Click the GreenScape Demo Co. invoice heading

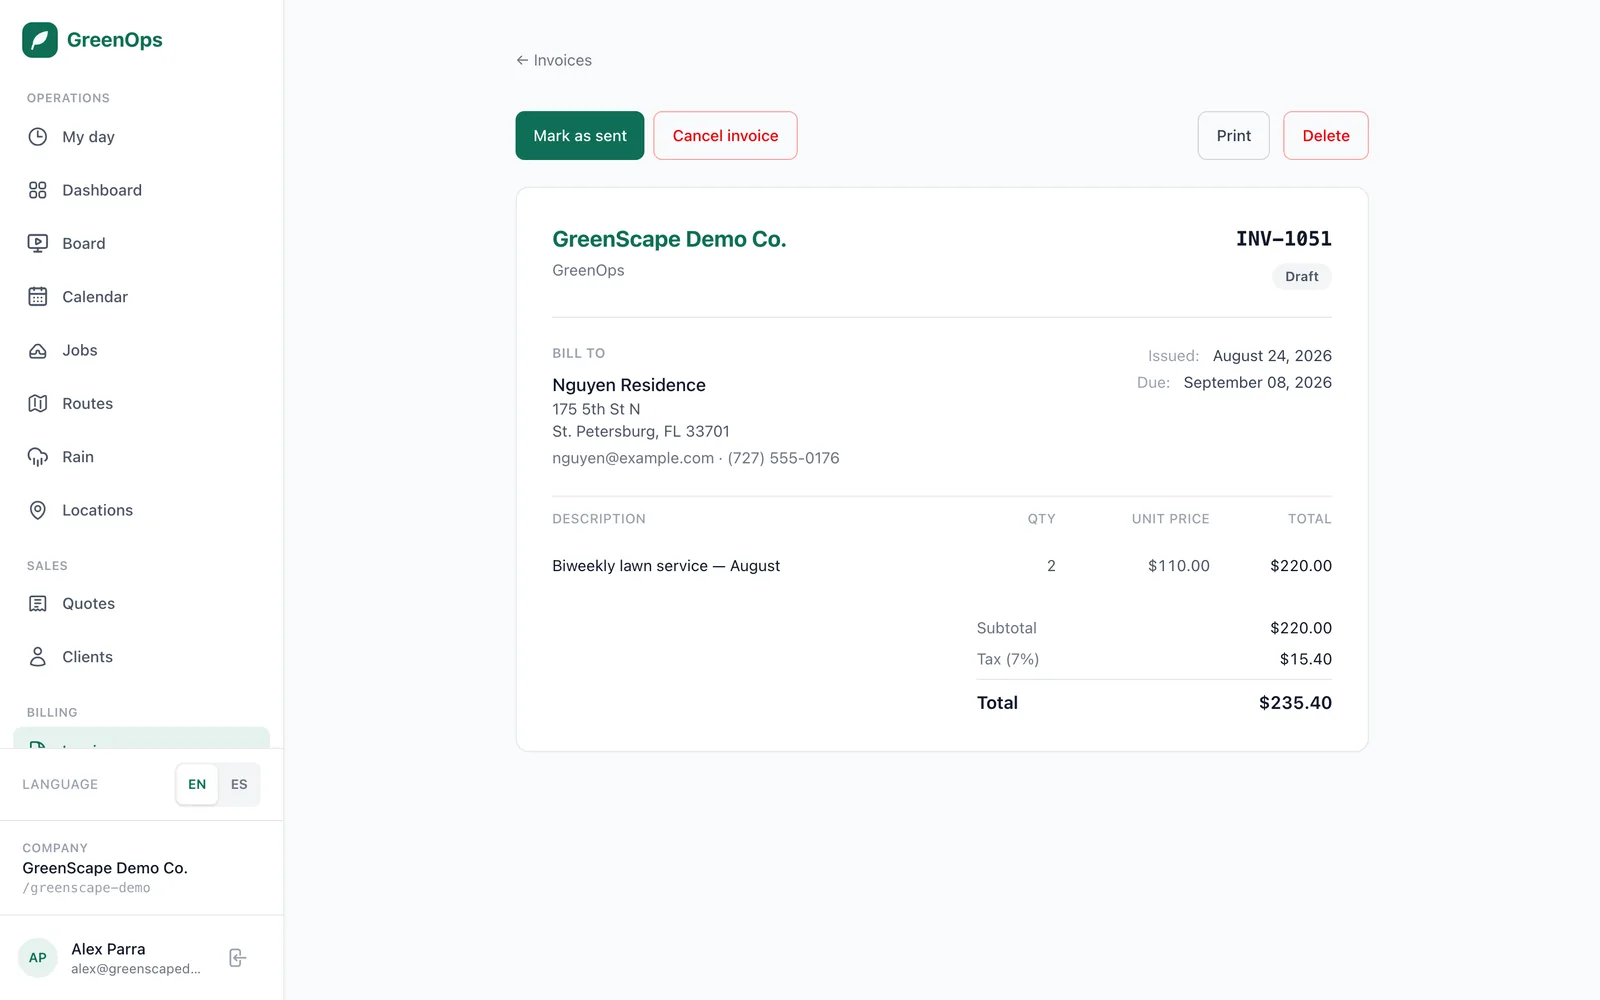coord(669,239)
